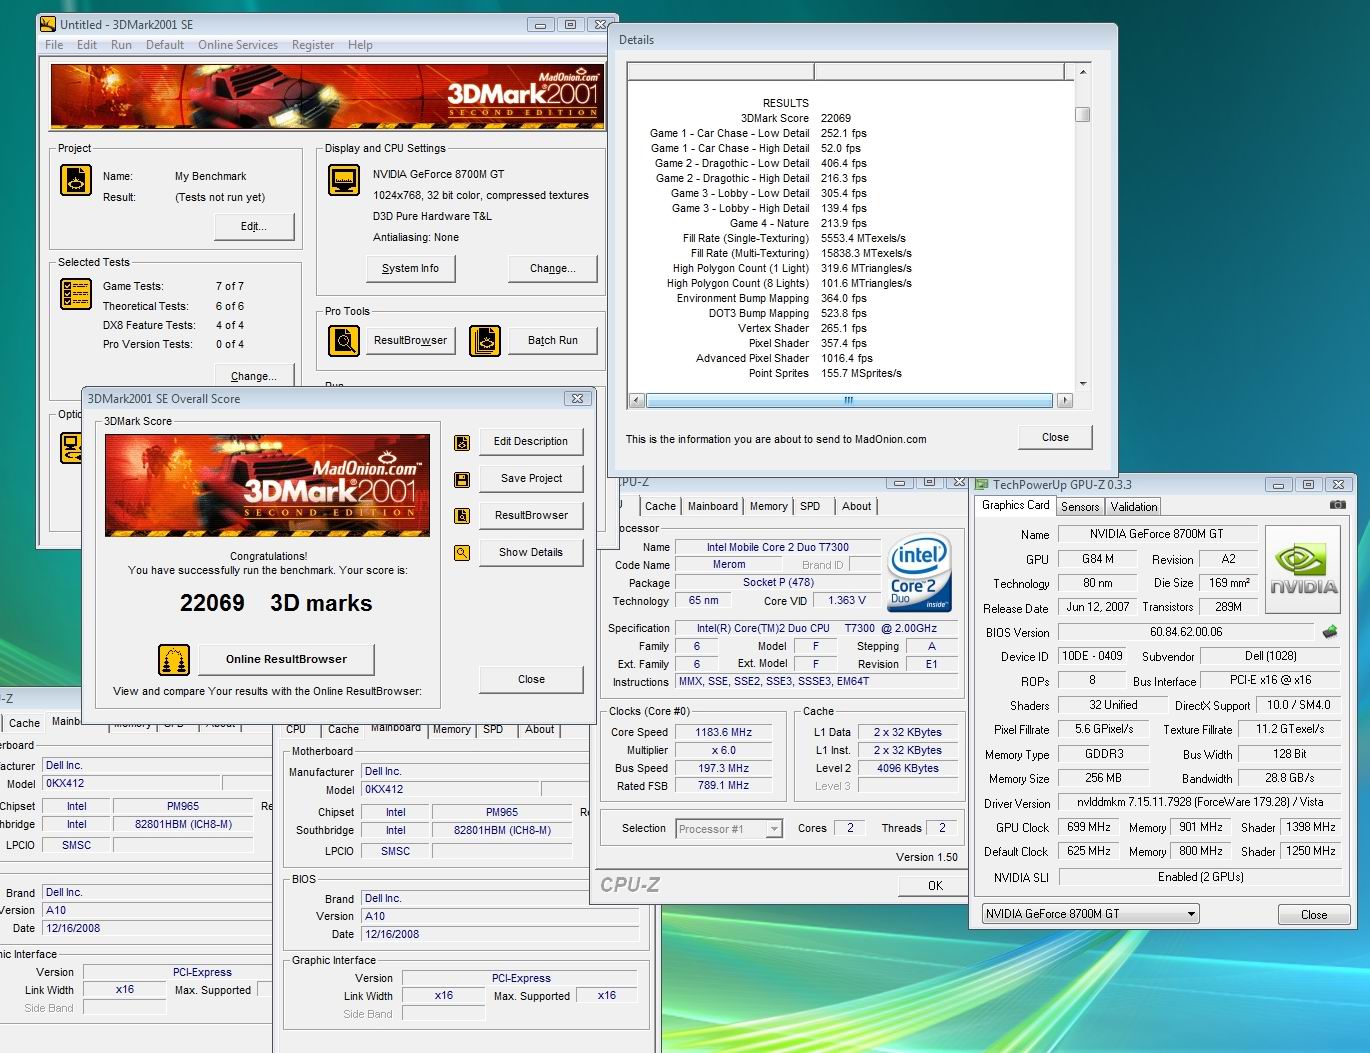Screen dimensions: 1370x1053
Task: Click the System Info button
Action: (410, 268)
